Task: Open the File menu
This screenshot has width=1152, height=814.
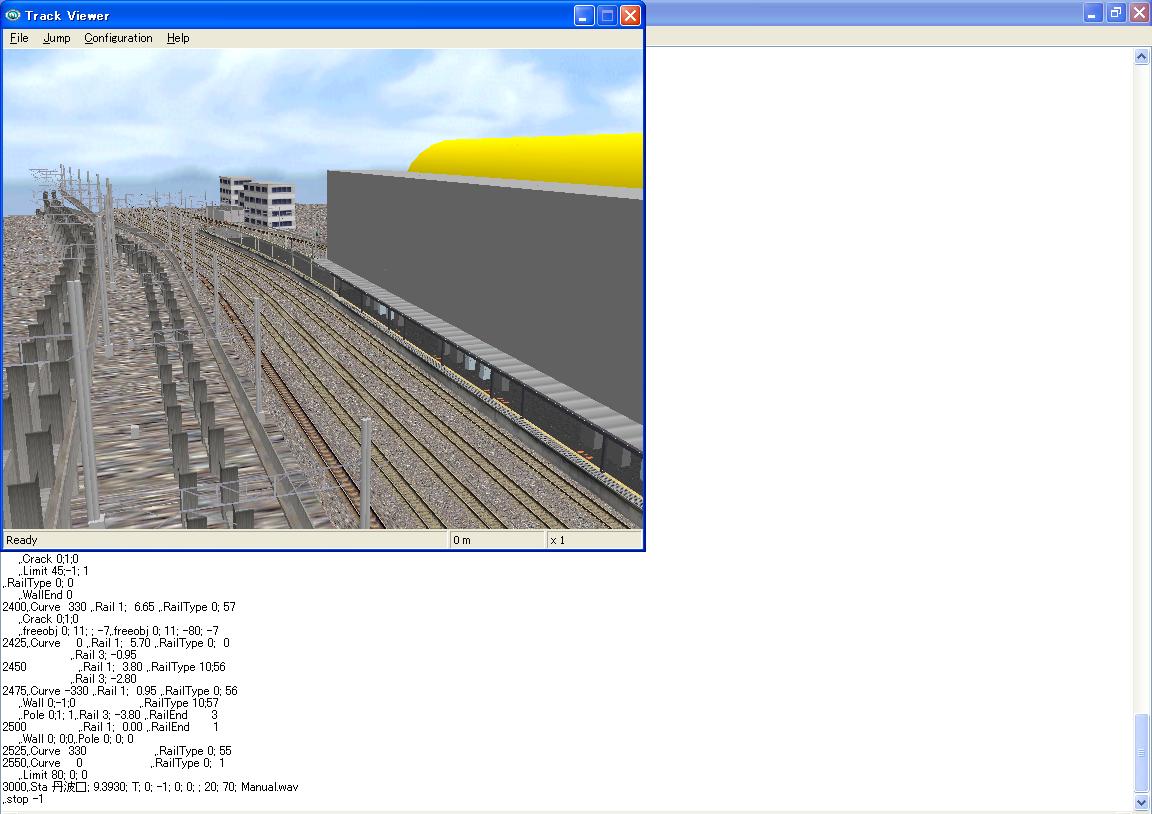Action: click(19, 38)
